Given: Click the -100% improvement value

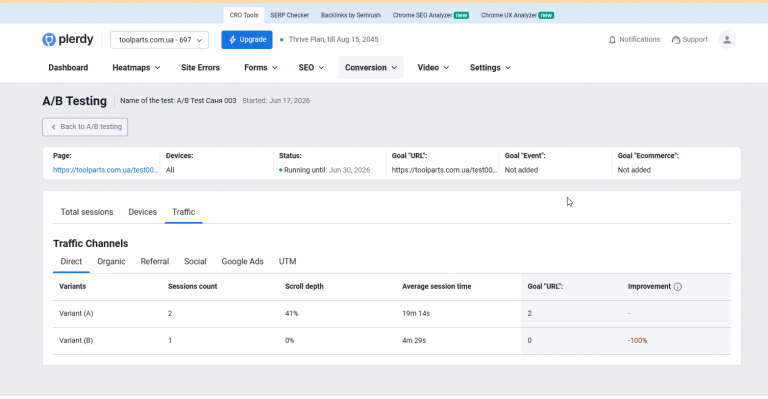Looking at the screenshot, I should (x=637, y=340).
